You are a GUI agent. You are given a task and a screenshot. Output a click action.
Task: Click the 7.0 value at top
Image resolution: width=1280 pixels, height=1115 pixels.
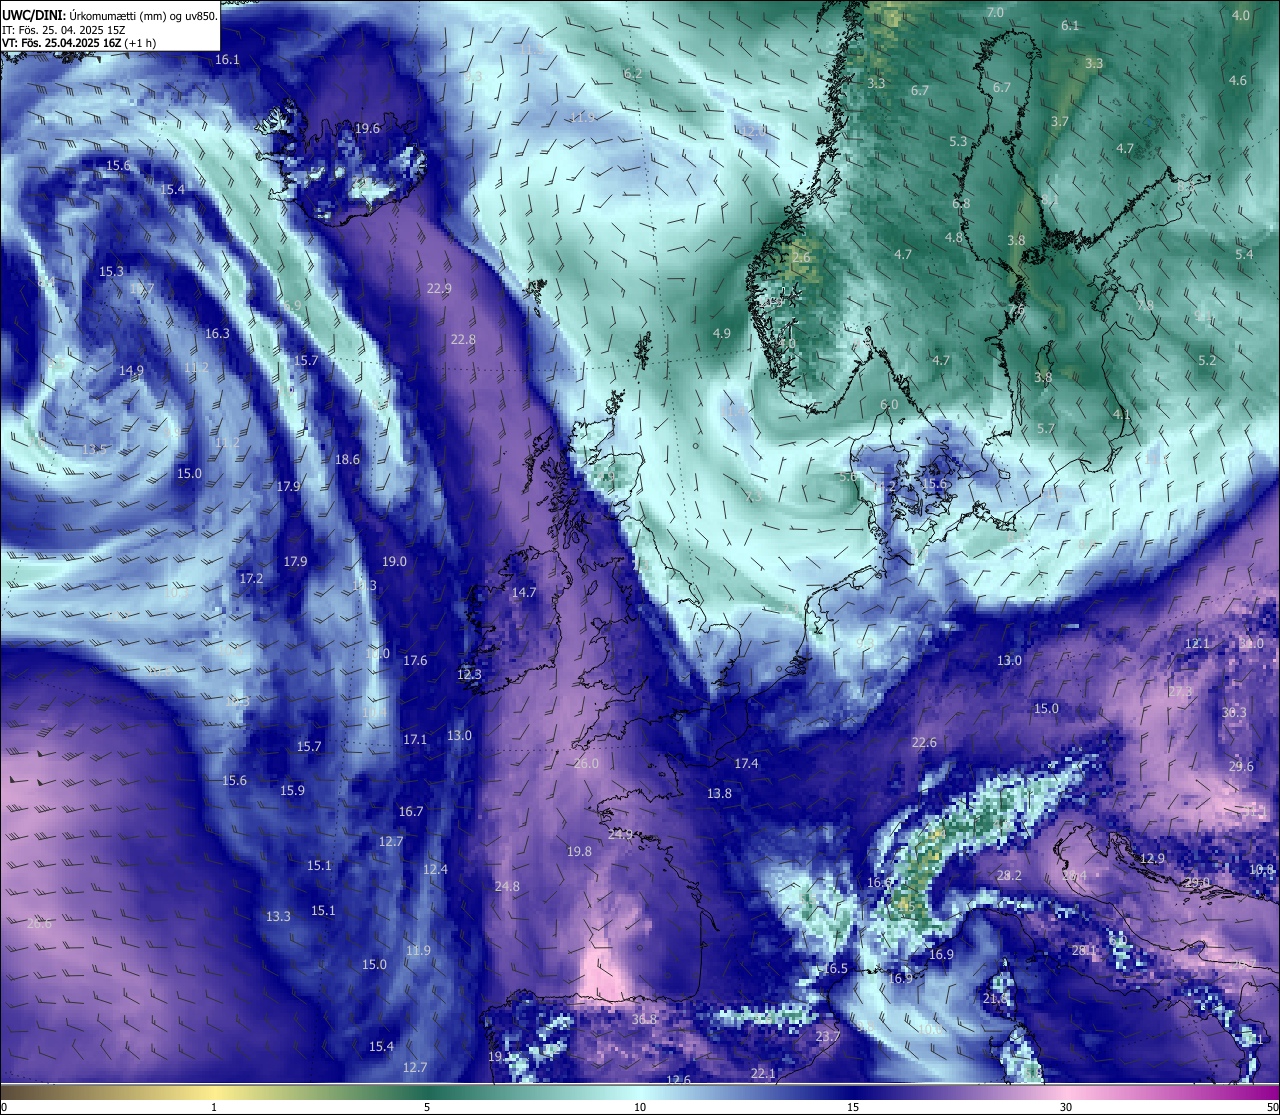click(995, 12)
